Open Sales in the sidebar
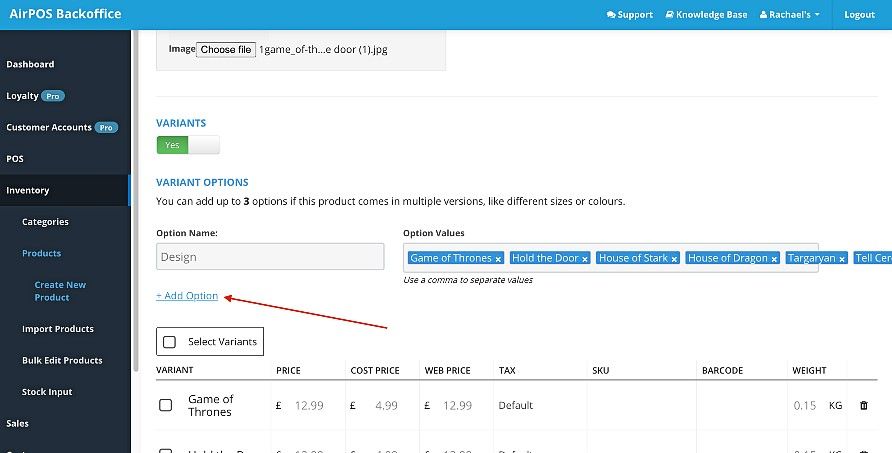The image size is (892, 453). 17,423
